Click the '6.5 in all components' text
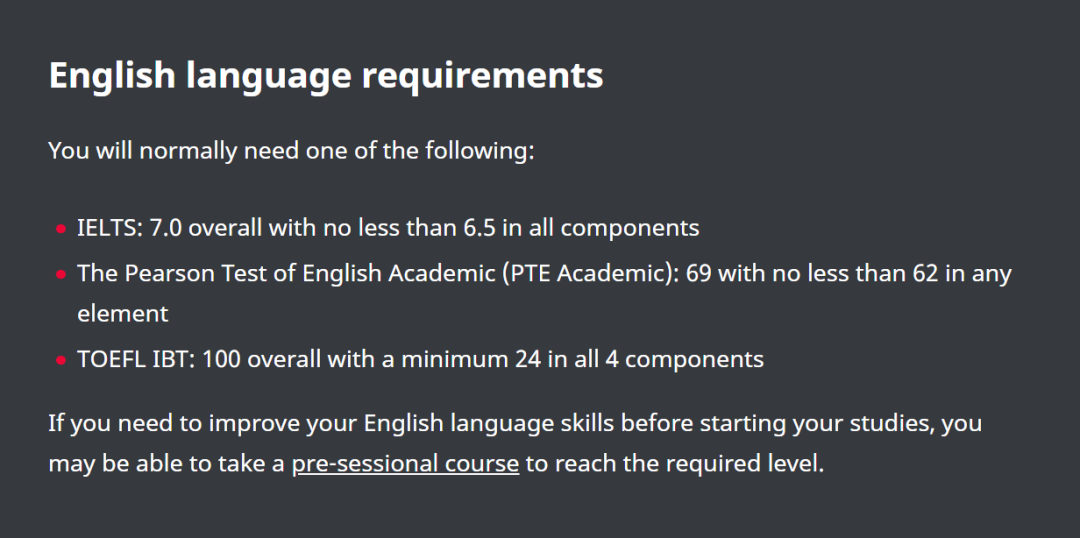 tap(581, 228)
